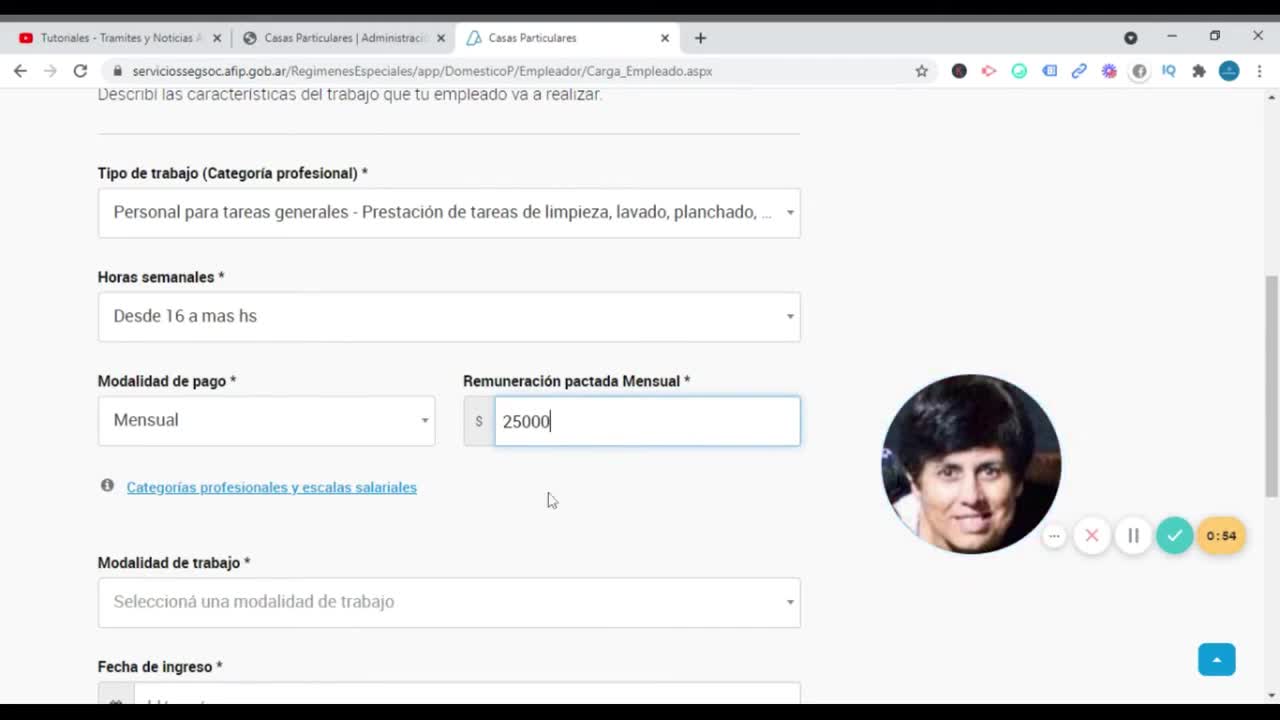
Task: Bookmark this page with the star icon
Action: pyautogui.click(x=921, y=71)
